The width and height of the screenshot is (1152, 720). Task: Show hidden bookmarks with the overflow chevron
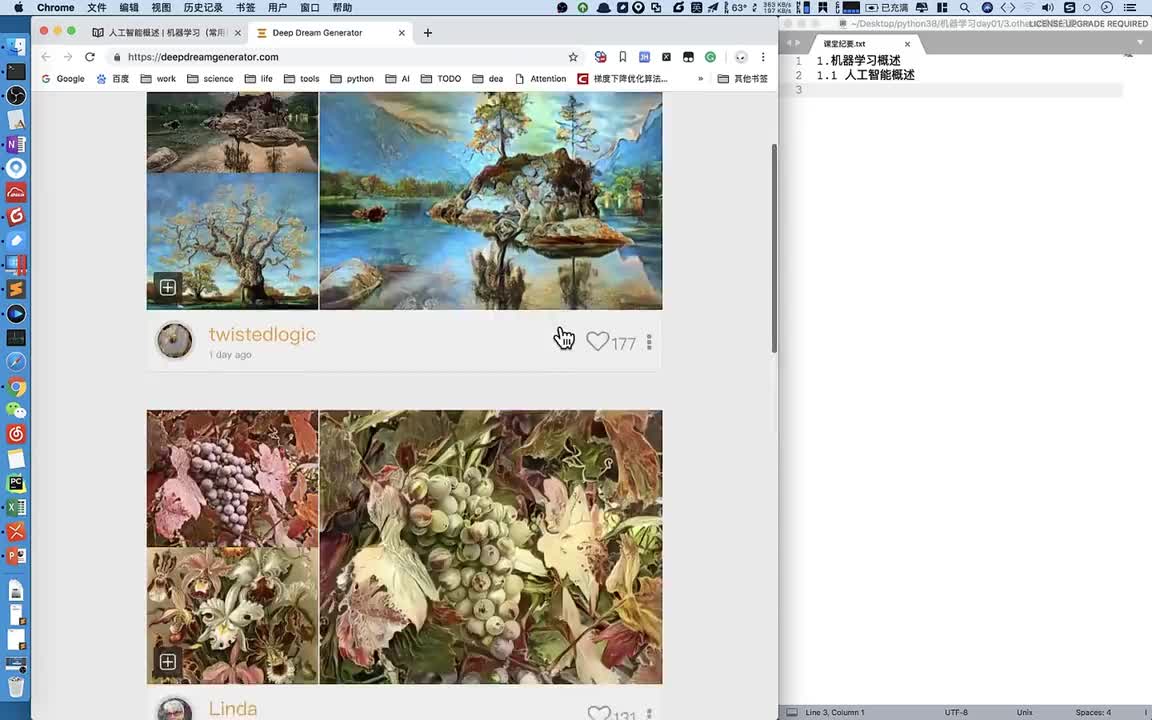click(x=700, y=79)
